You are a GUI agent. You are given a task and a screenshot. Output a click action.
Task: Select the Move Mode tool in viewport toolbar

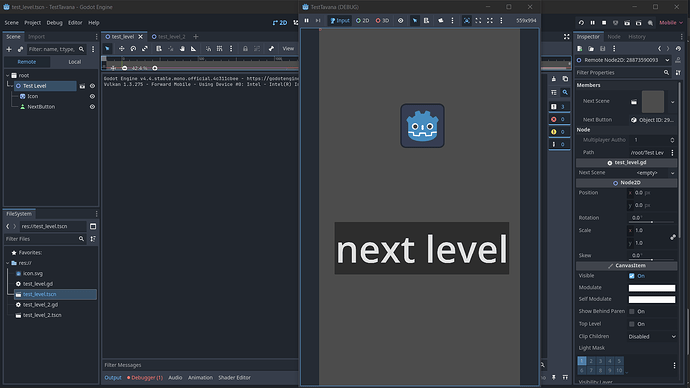pos(121,48)
